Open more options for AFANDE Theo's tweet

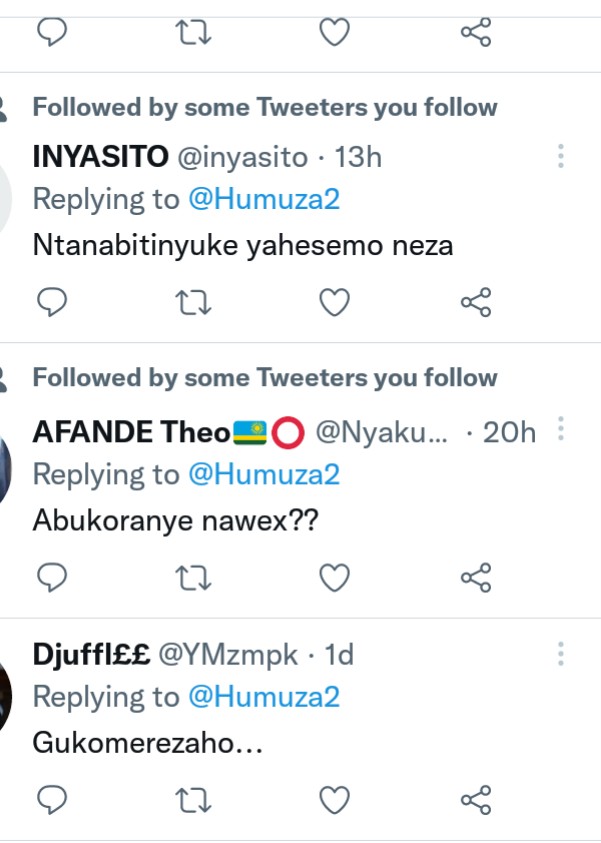pyautogui.click(x=561, y=431)
